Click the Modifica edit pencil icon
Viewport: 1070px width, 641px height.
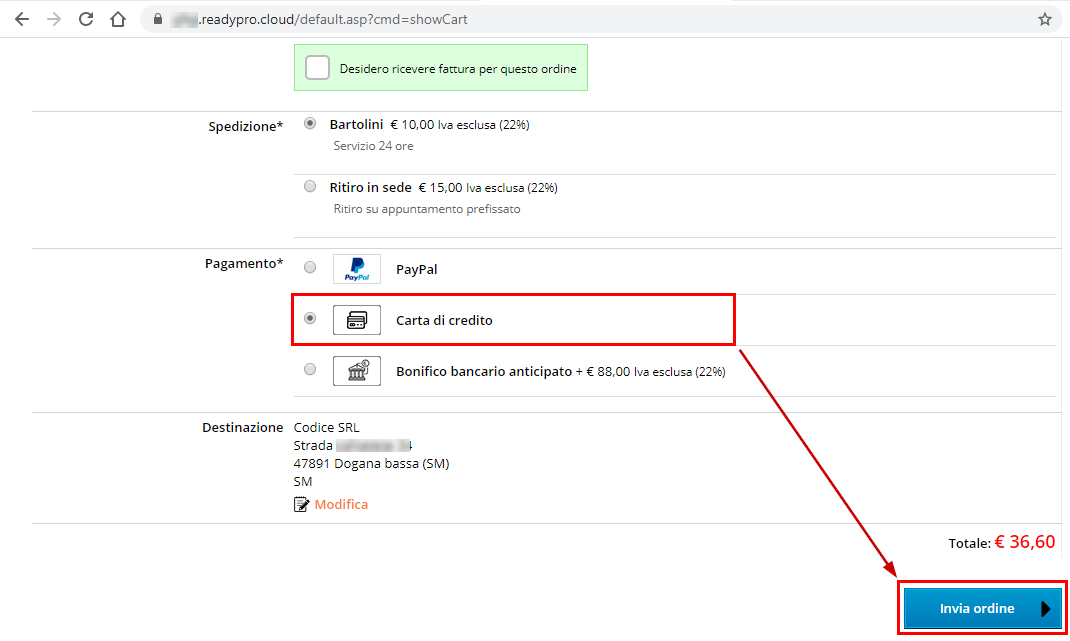click(301, 504)
